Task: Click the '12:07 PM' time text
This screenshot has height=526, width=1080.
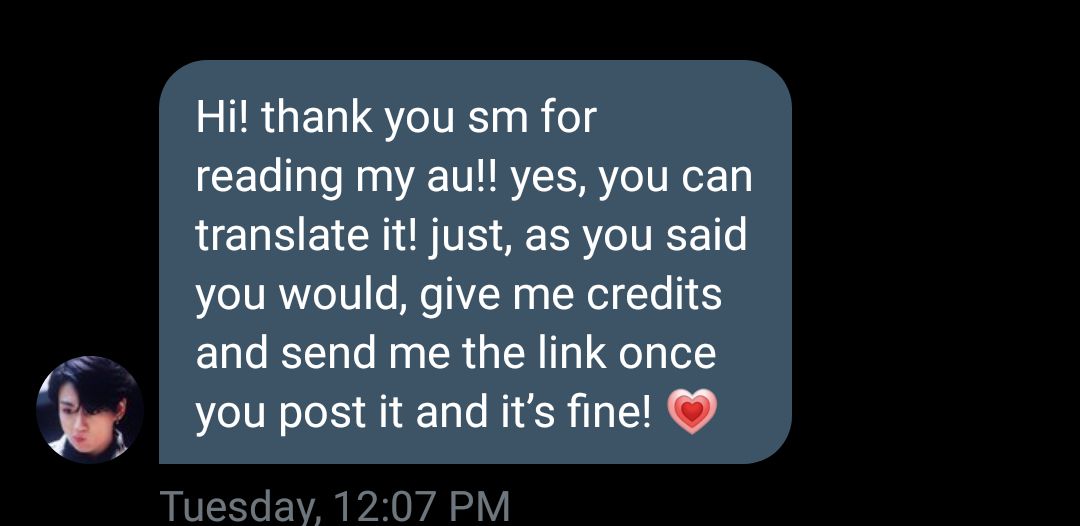Action: [422, 507]
